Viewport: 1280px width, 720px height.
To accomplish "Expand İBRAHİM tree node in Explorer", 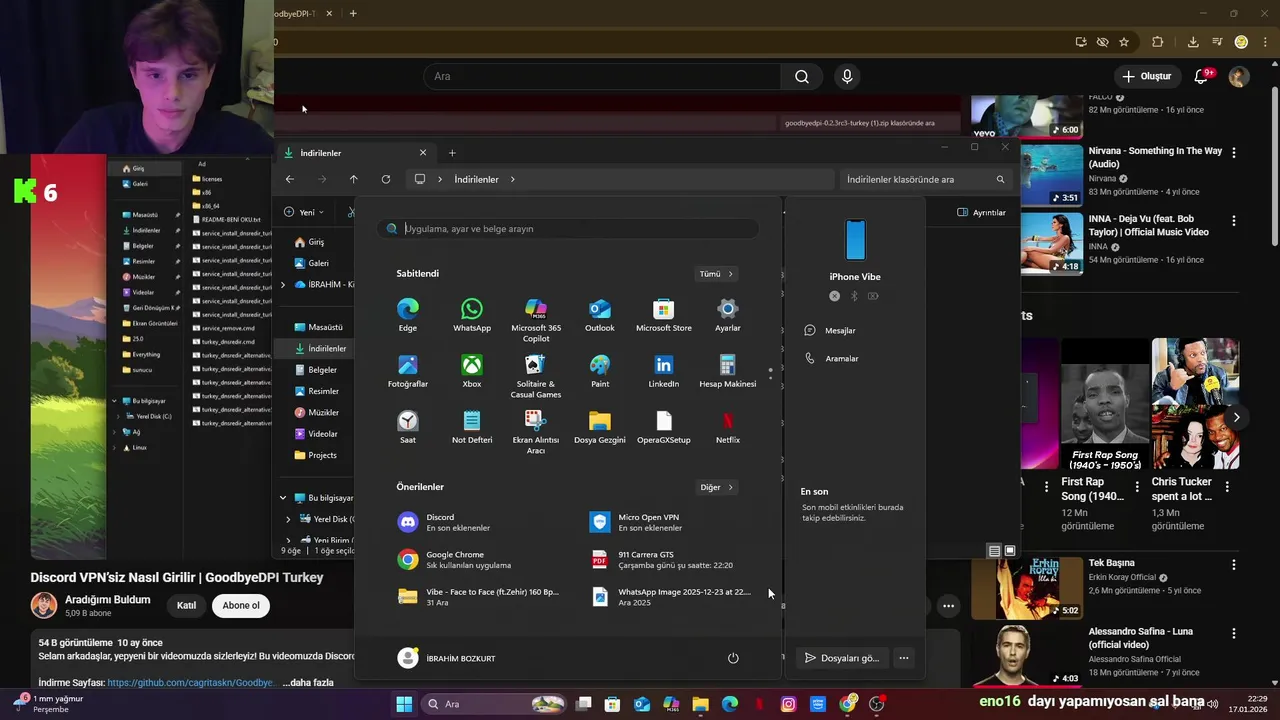I will coord(283,284).
